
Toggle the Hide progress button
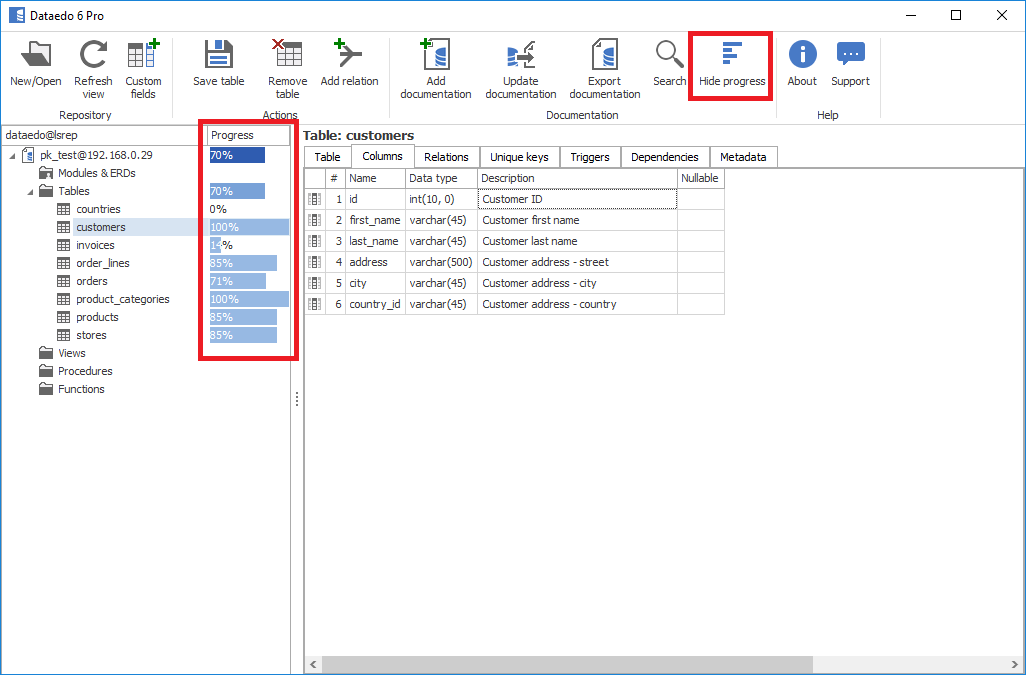731,64
